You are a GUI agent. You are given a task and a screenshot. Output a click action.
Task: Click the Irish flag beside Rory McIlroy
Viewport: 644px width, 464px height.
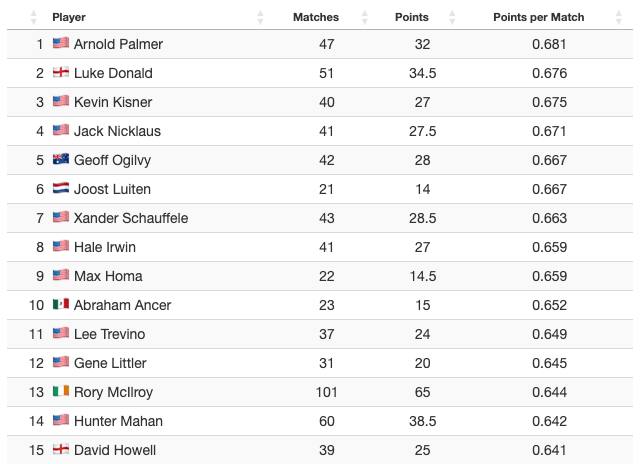61,392
